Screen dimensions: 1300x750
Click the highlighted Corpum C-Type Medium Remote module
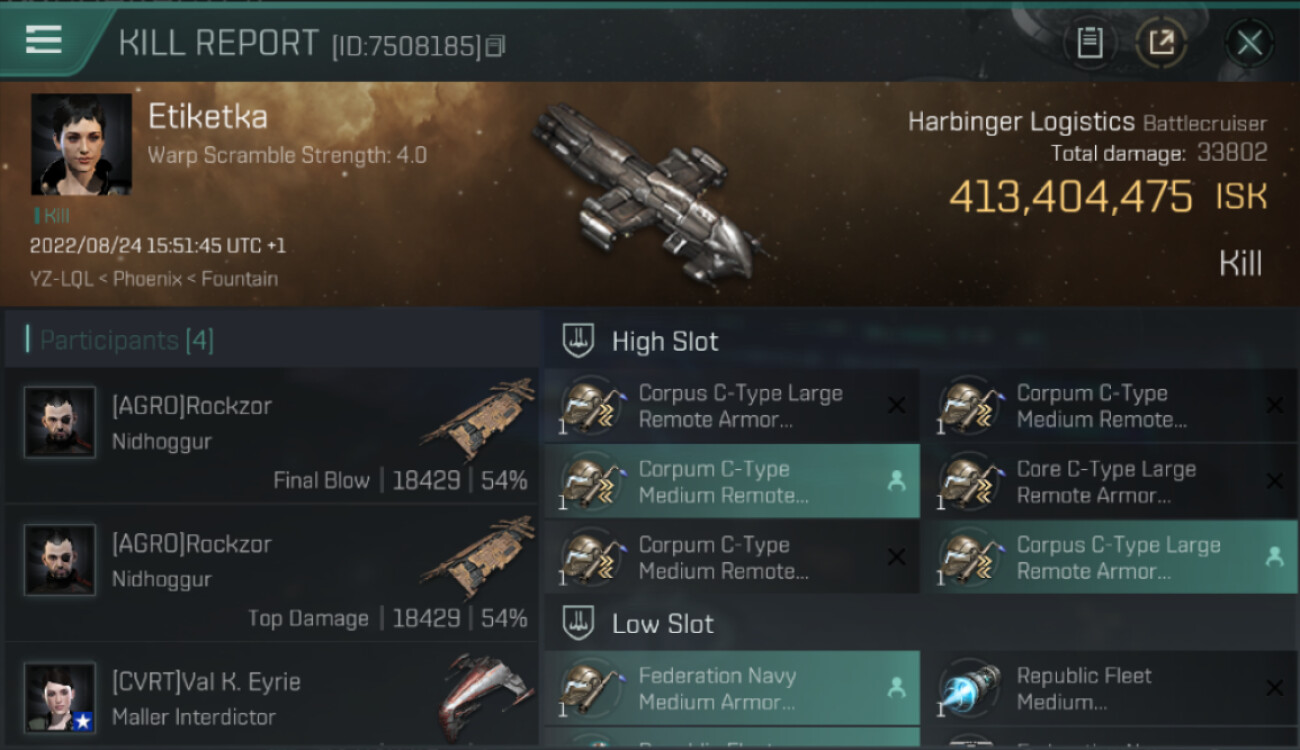[x=732, y=482]
